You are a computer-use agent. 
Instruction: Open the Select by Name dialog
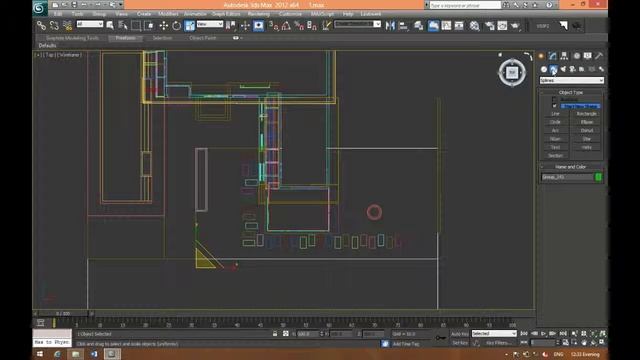123,25
